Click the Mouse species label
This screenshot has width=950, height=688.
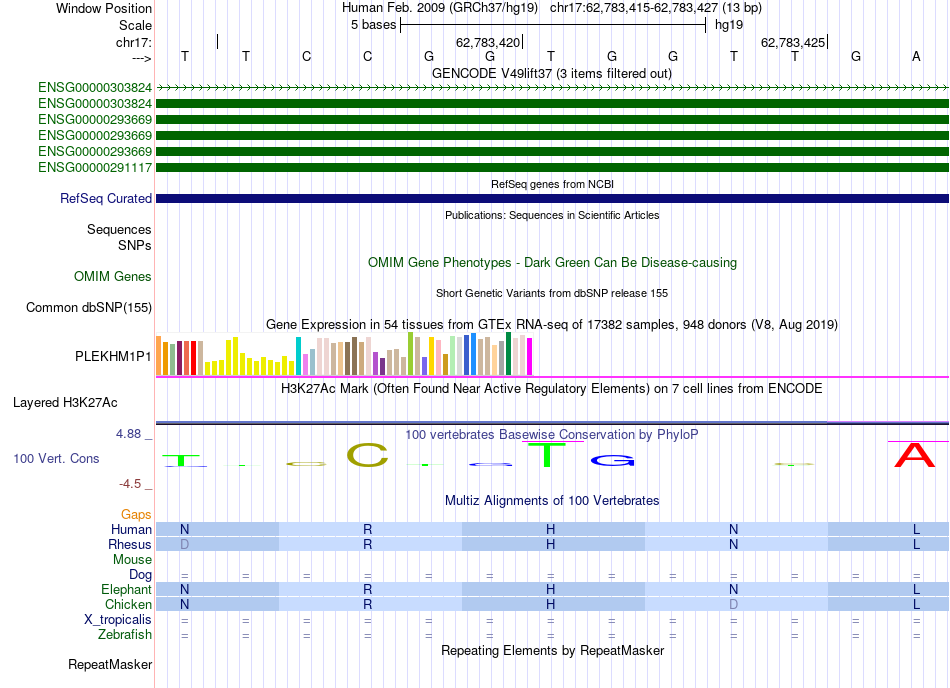point(132,560)
